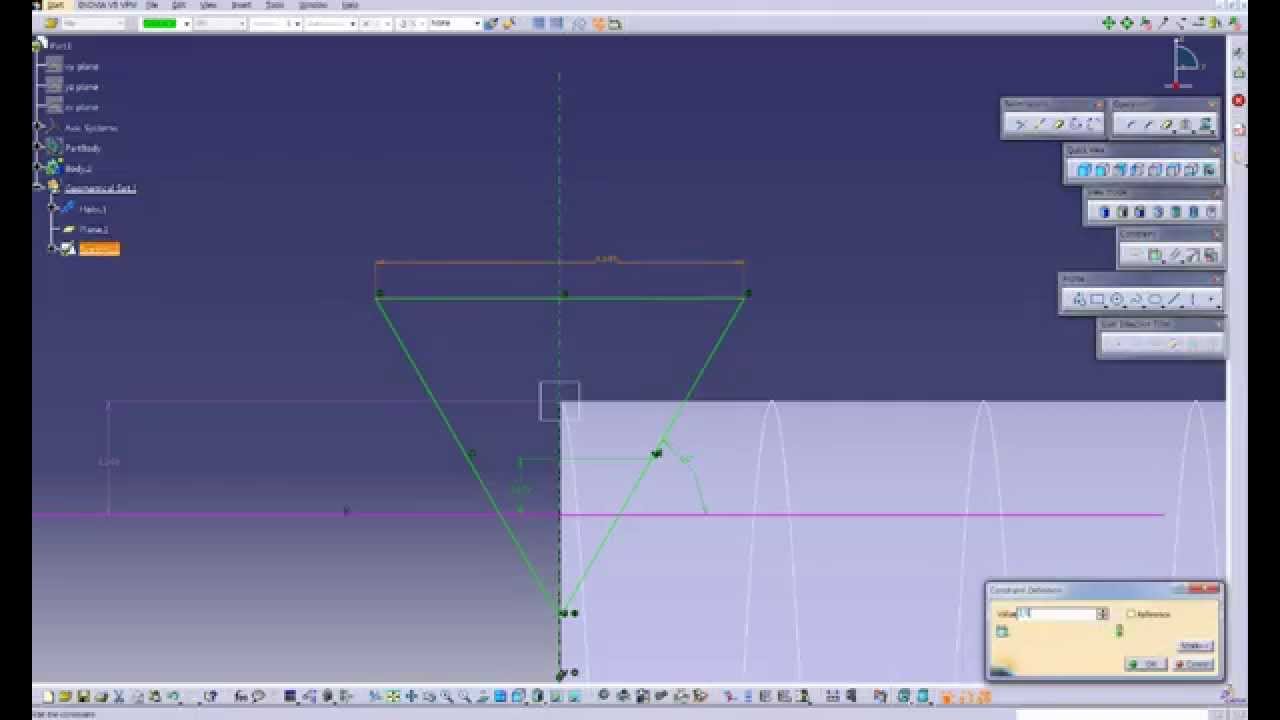Open the File menu

pos(152,5)
